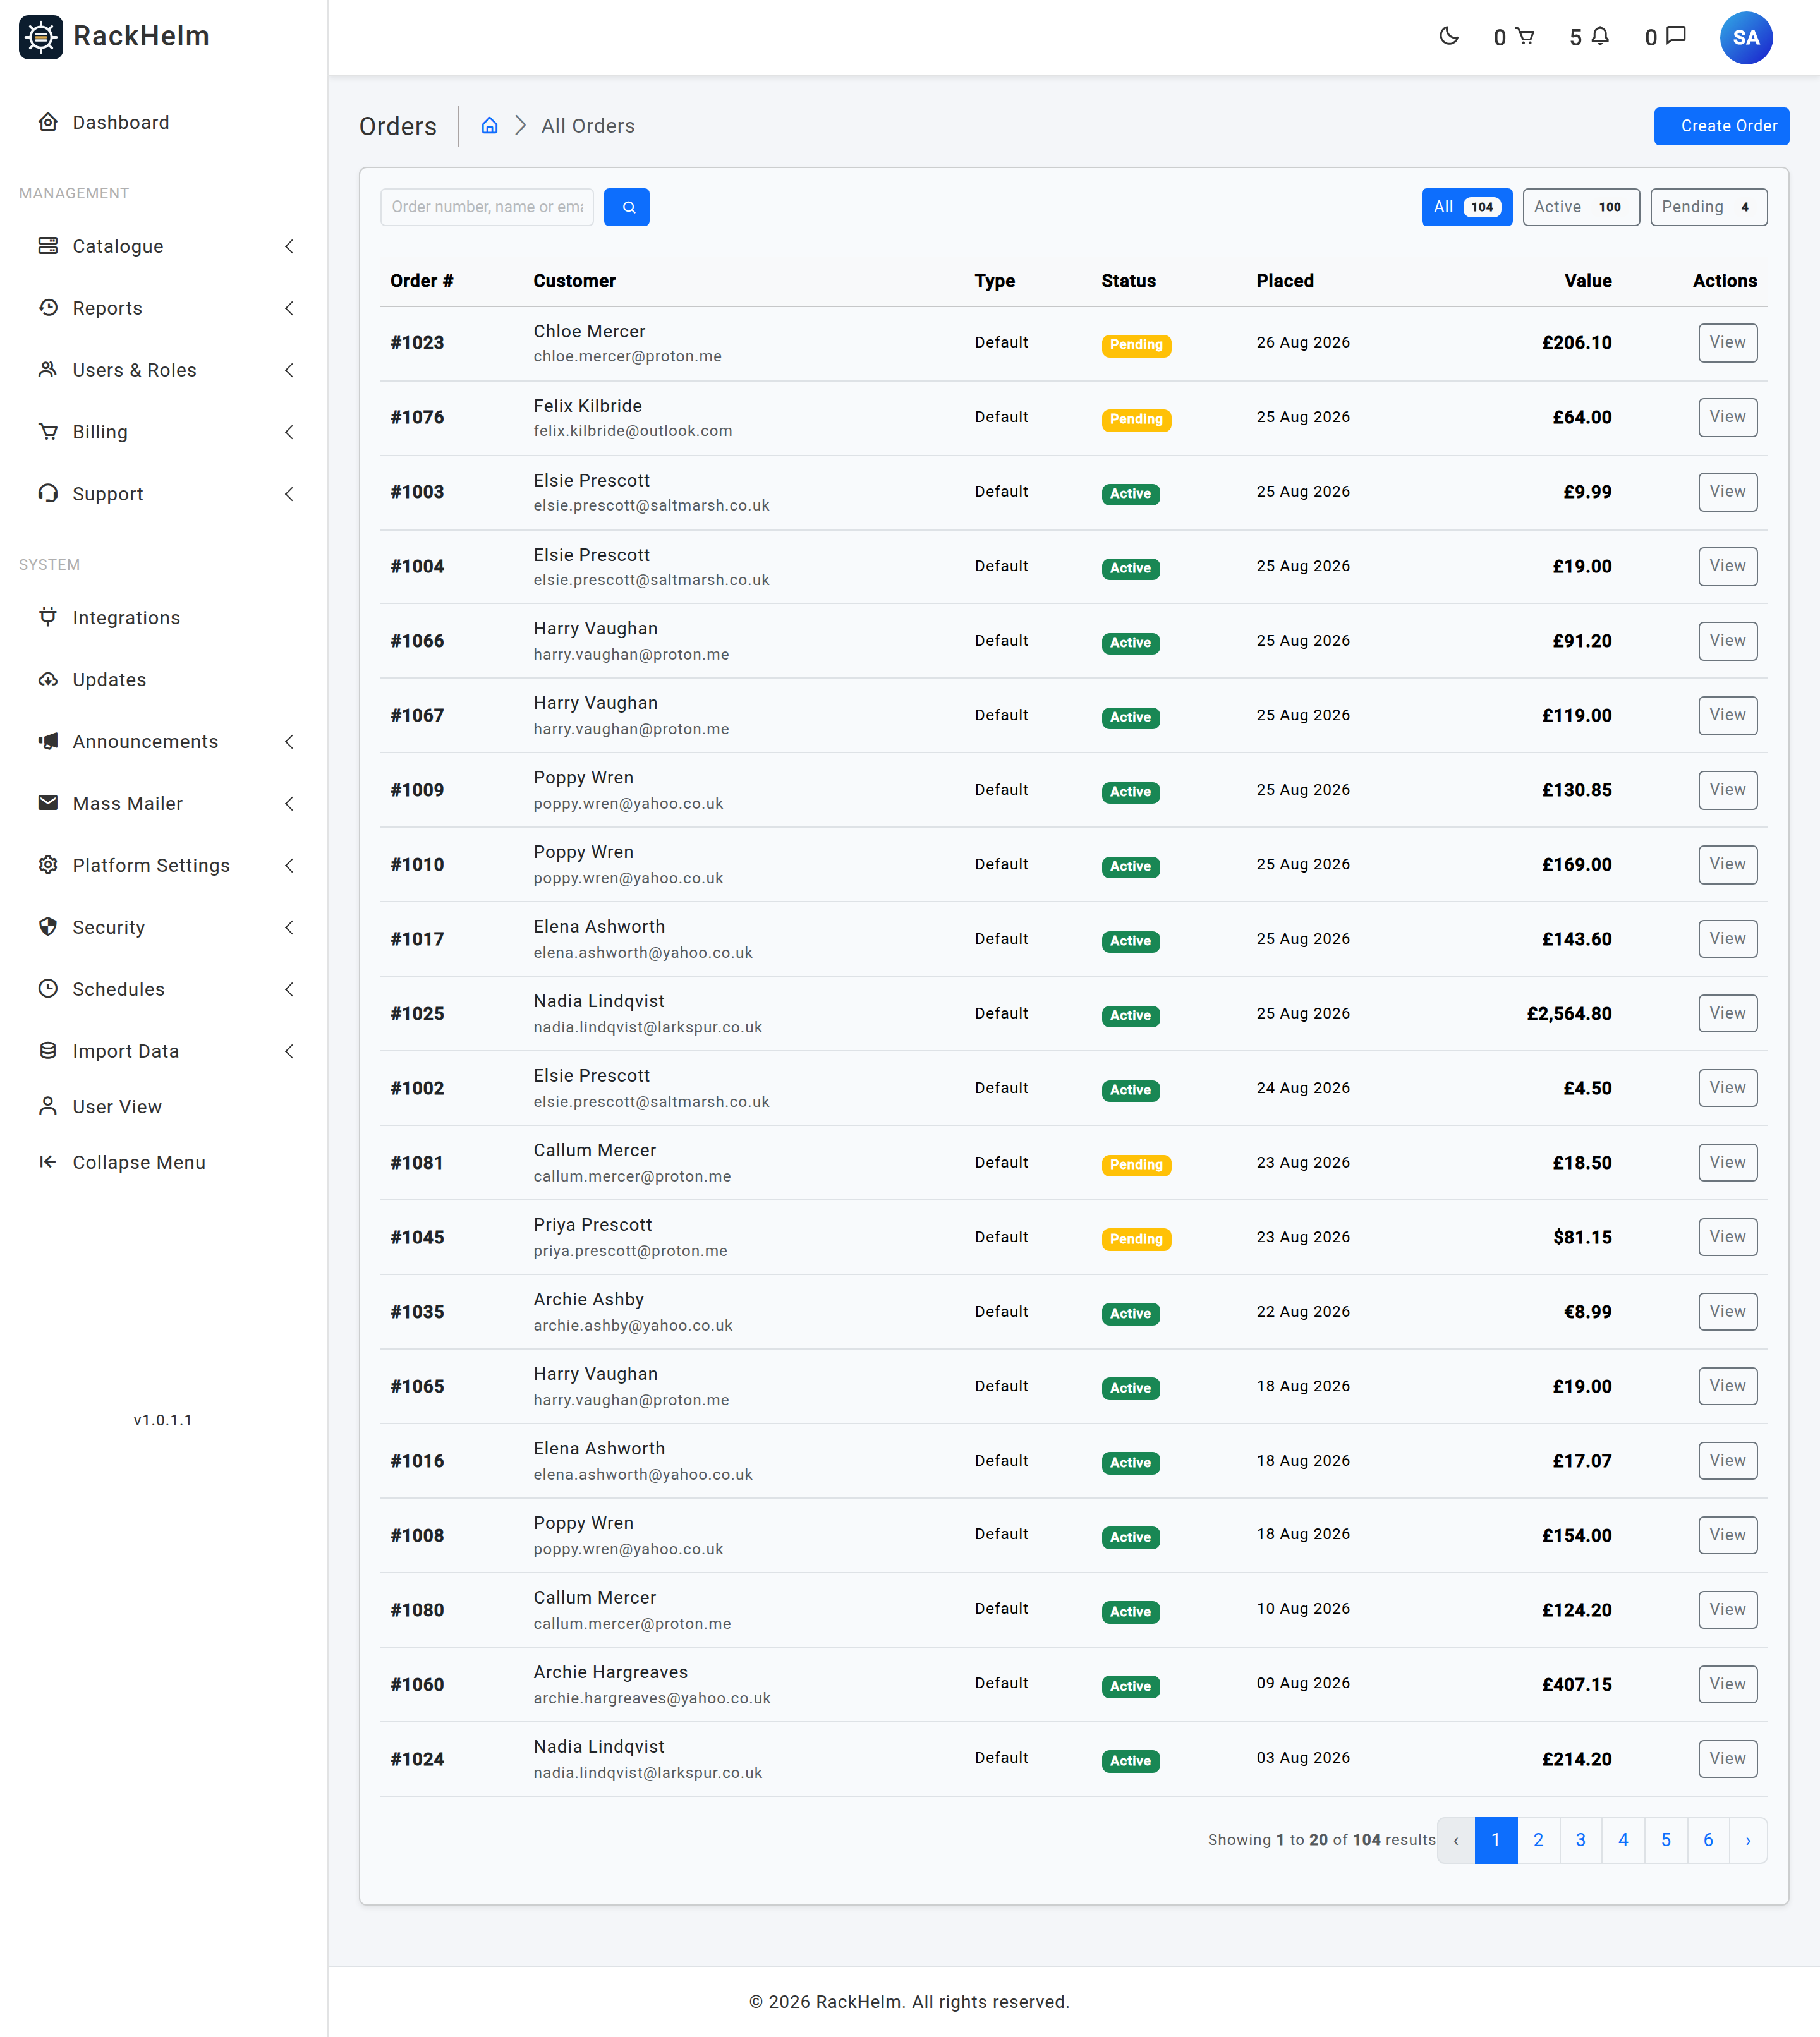Expand the Billing menu chevron
This screenshot has width=1820, height=2037.
point(289,432)
